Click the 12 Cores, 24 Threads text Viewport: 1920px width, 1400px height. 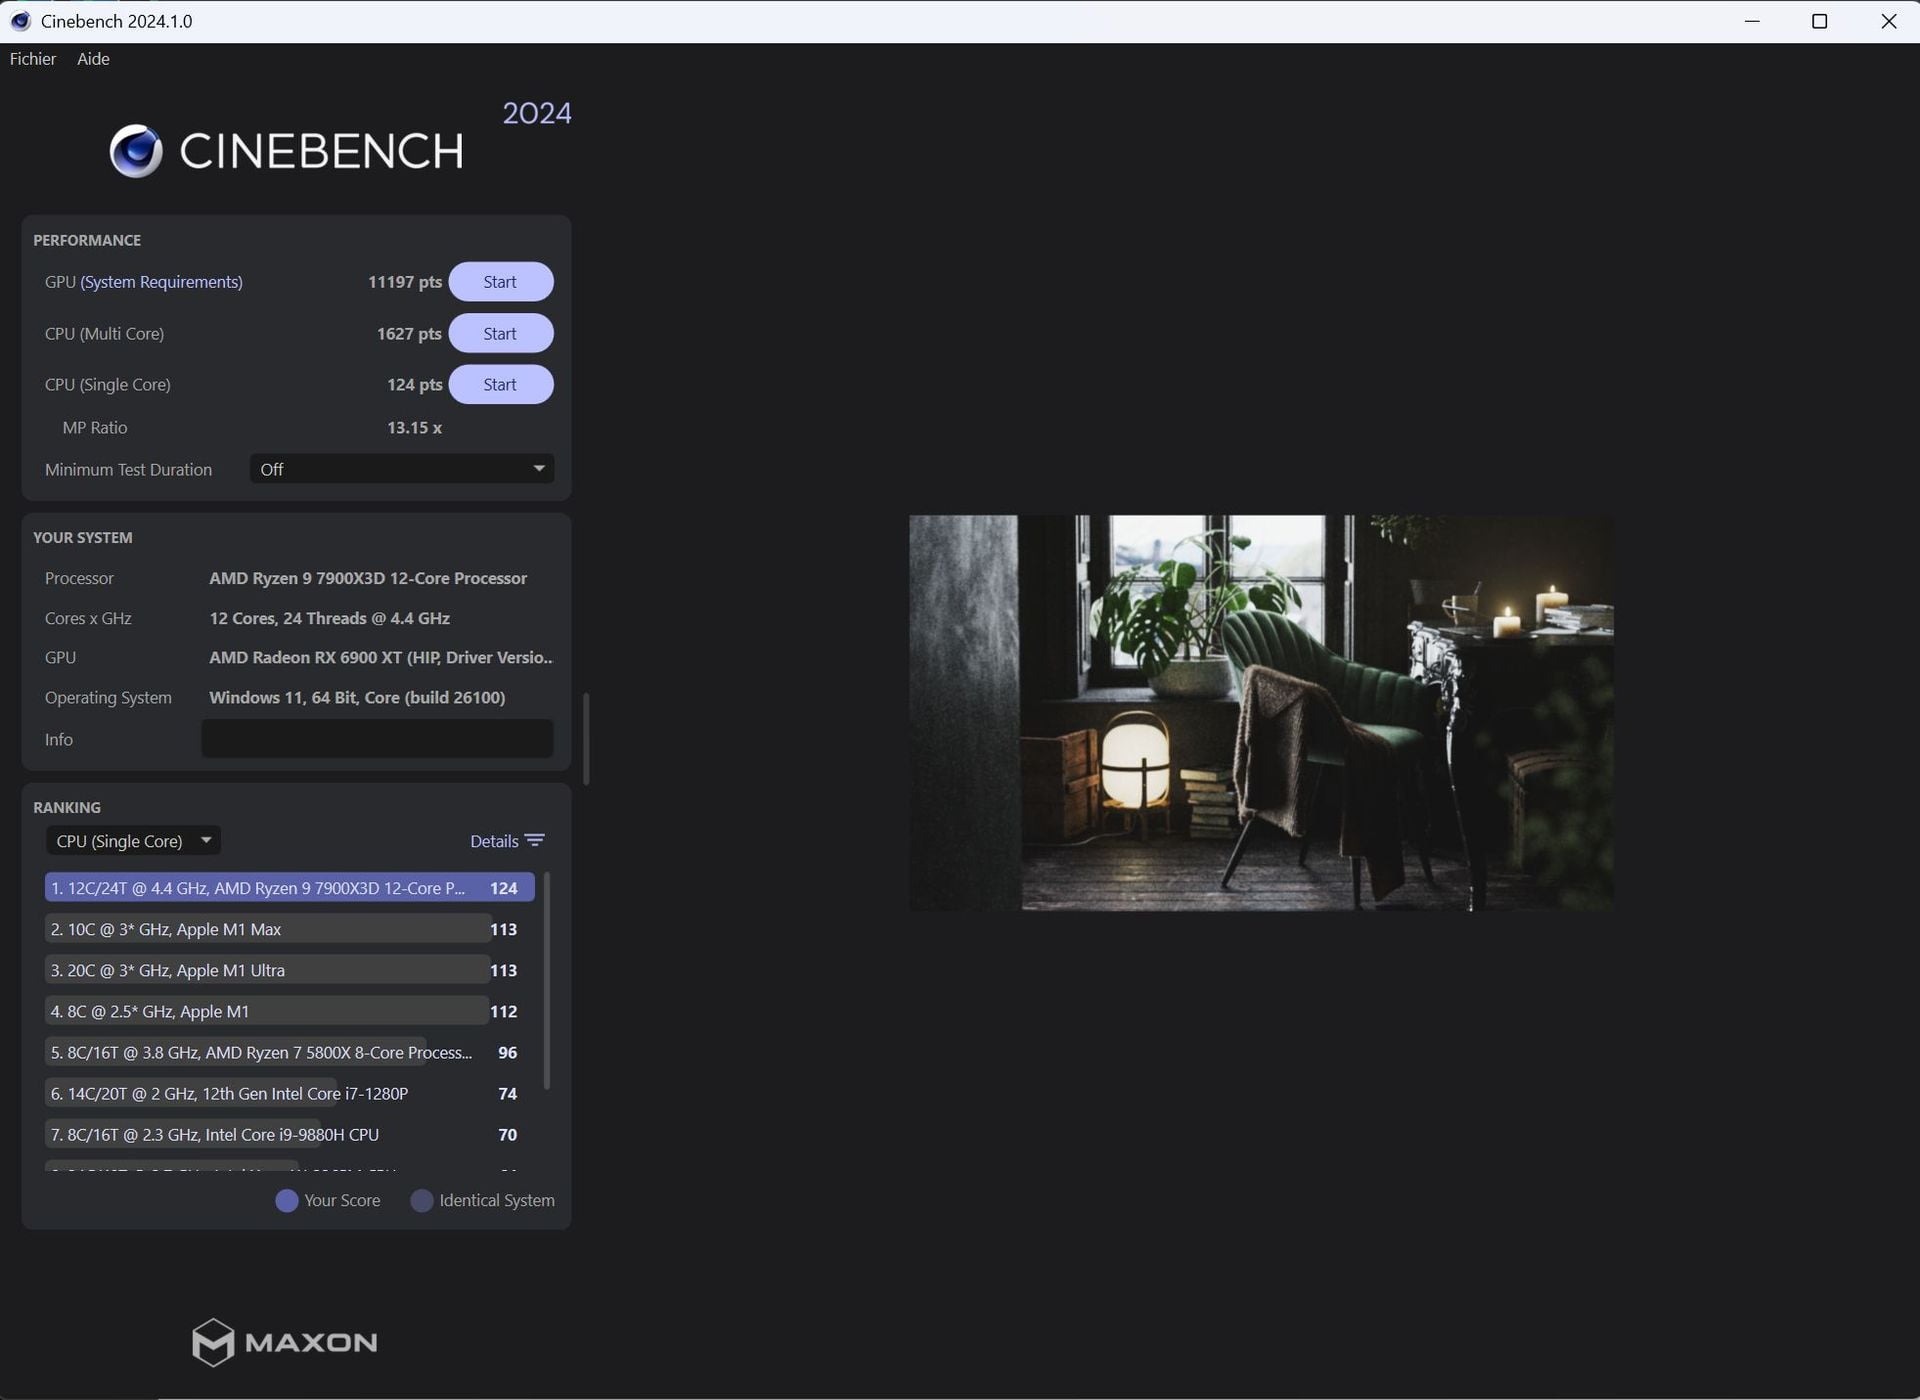[x=330, y=618]
